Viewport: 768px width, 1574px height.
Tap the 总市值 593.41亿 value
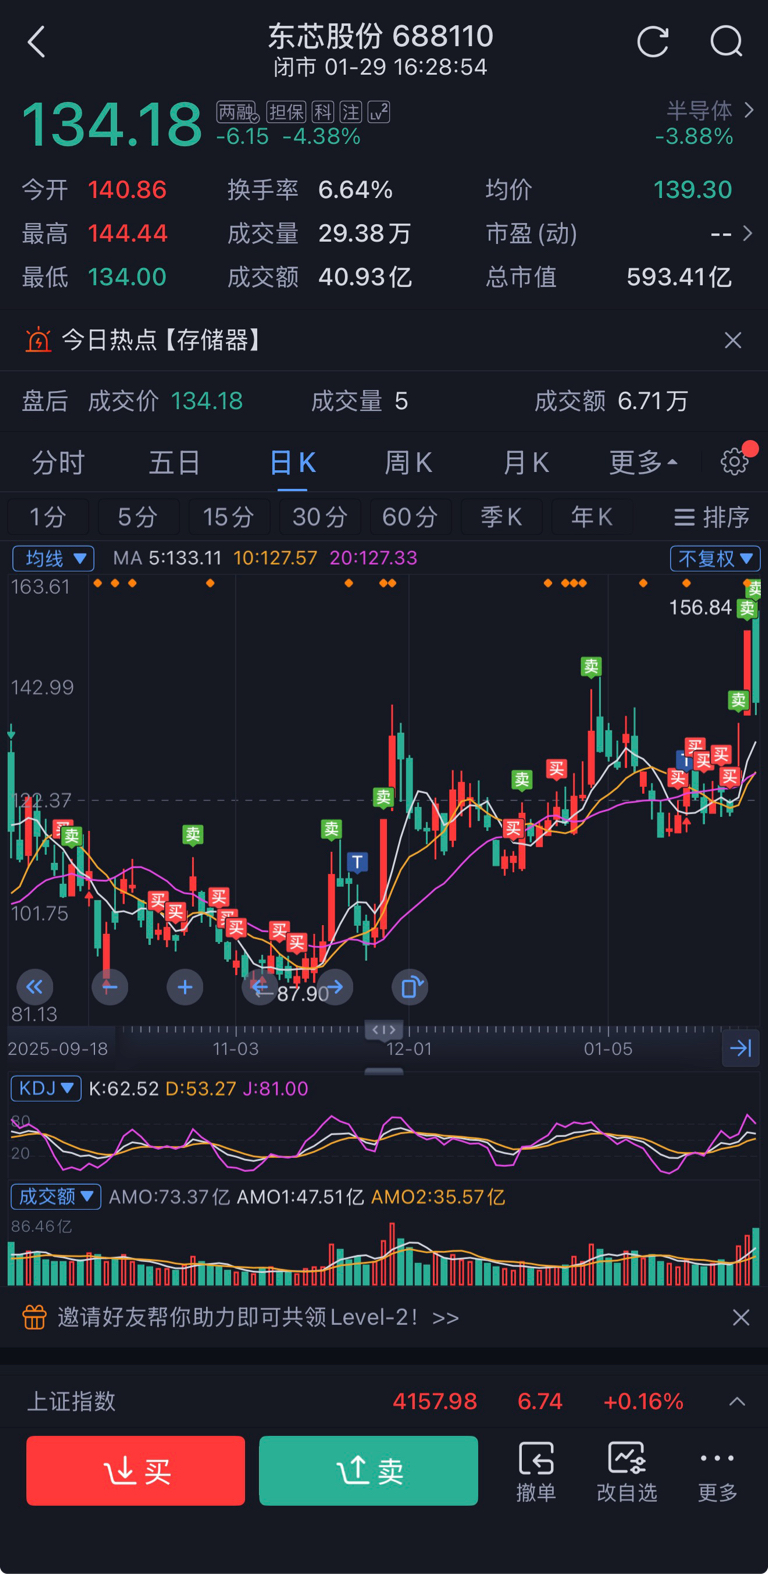pos(679,277)
